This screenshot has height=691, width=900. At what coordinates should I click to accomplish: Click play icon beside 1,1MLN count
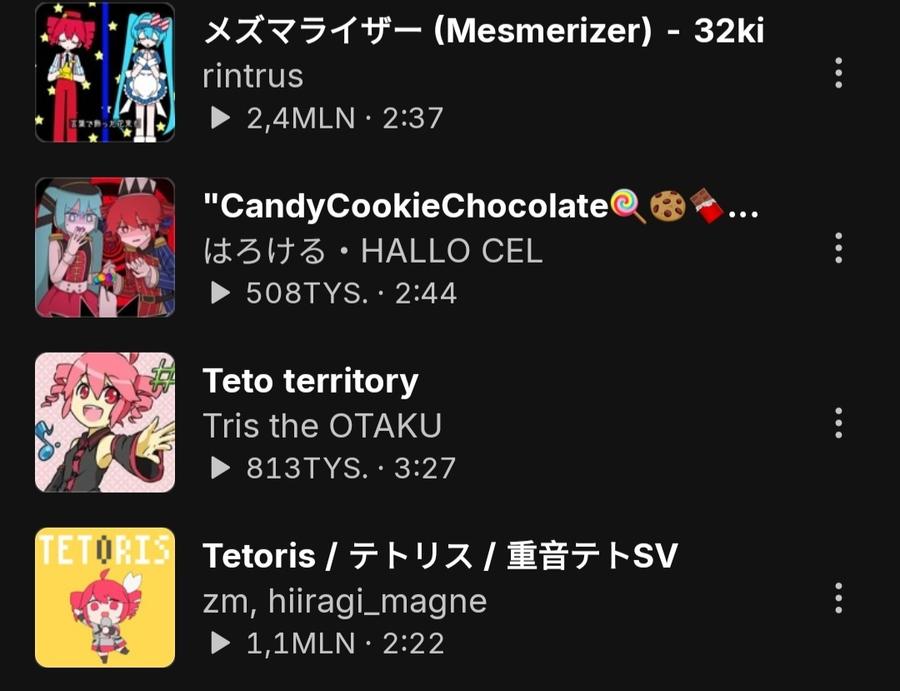click(220, 643)
